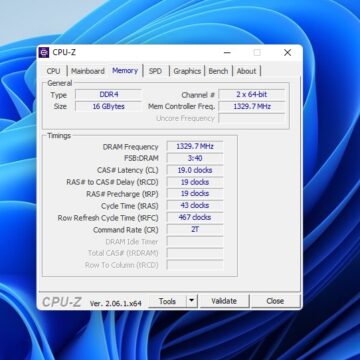Click the DRAM Frequency value field
Screen dimensions: 360x360
pyautogui.click(x=195, y=146)
